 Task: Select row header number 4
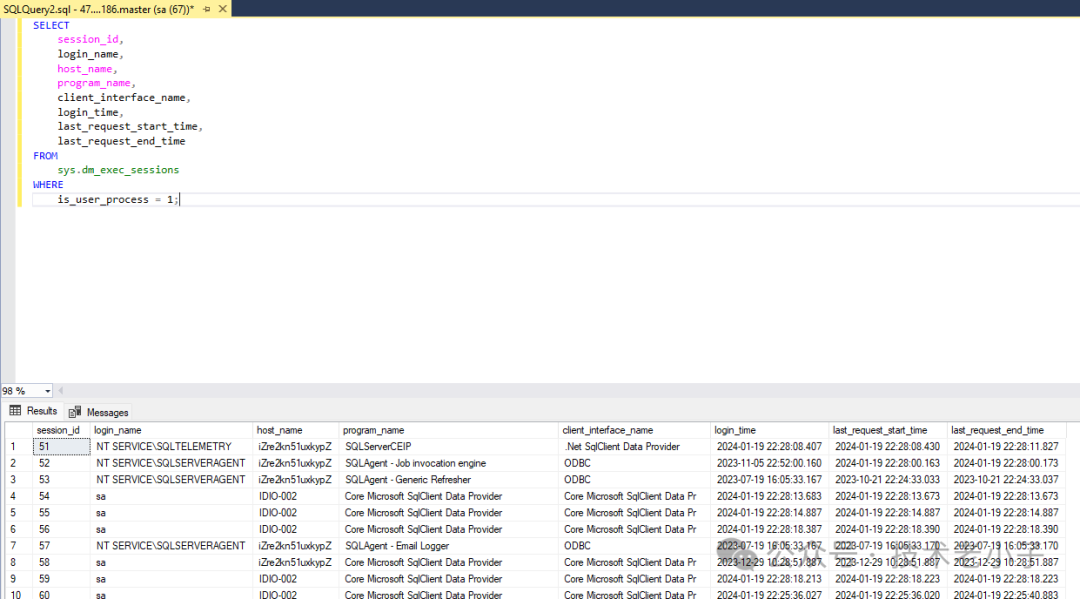click(19, 496)
